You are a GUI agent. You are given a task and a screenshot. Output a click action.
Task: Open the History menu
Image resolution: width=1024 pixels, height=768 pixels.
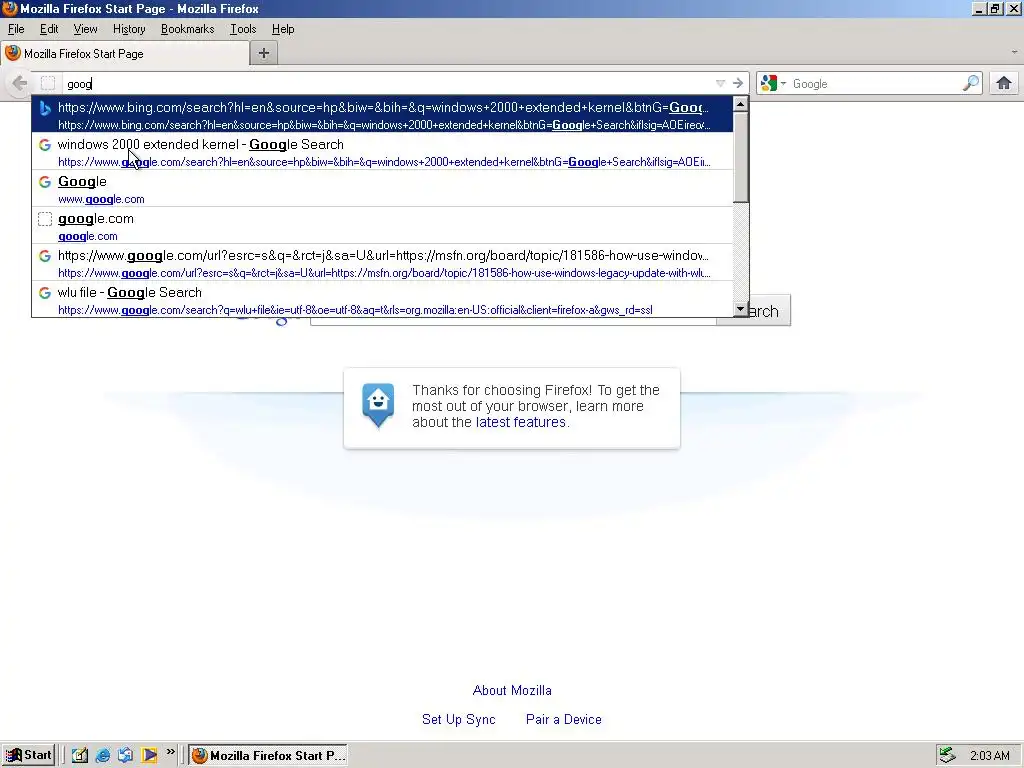(129, 29)
